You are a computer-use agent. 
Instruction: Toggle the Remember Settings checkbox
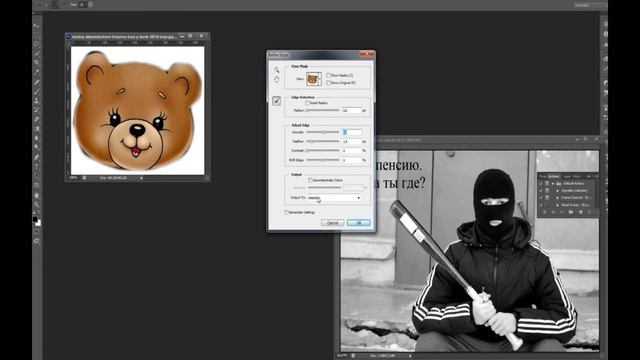coord(287,212)
